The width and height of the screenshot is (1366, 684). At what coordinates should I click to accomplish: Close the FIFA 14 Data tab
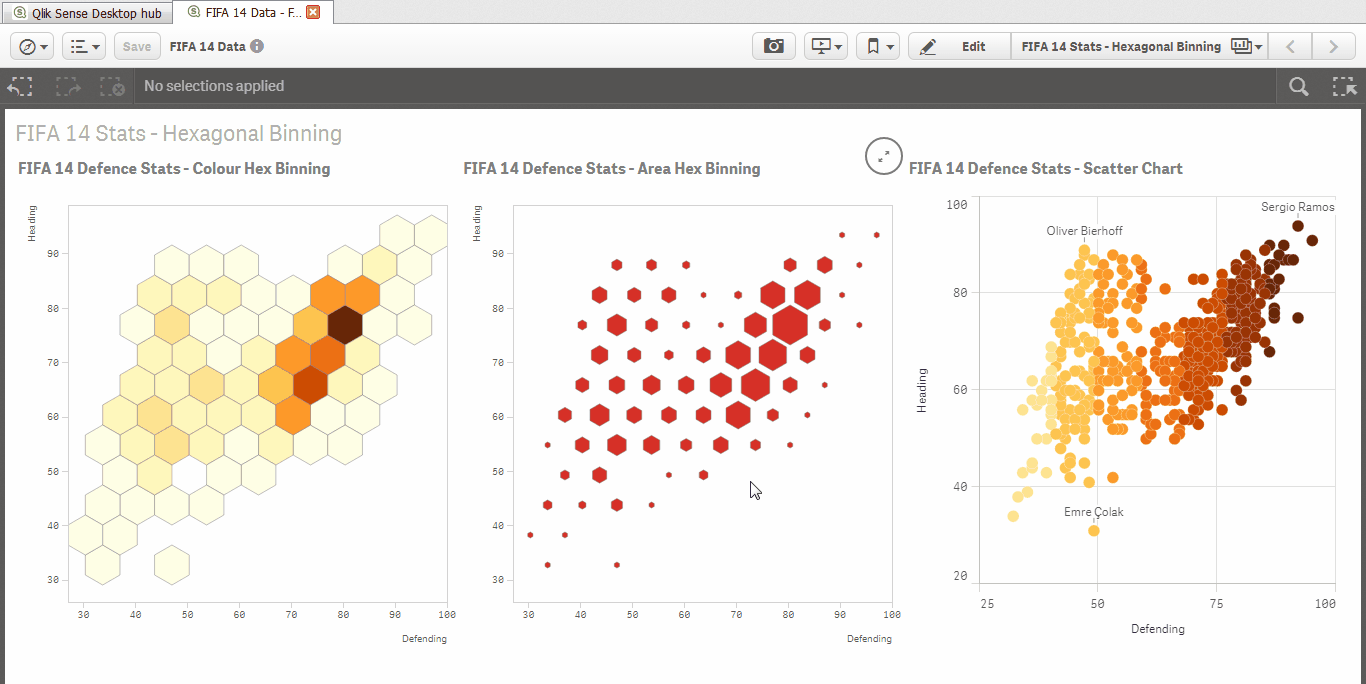[x=313, y=12]
